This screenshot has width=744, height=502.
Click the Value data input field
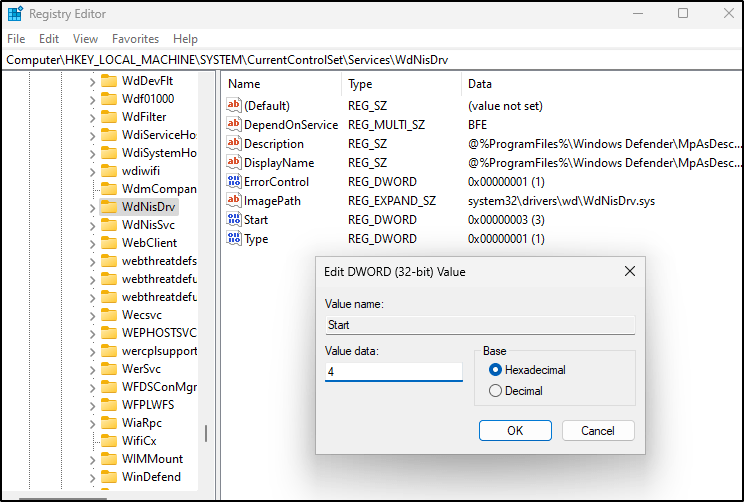tap(393, 372)
